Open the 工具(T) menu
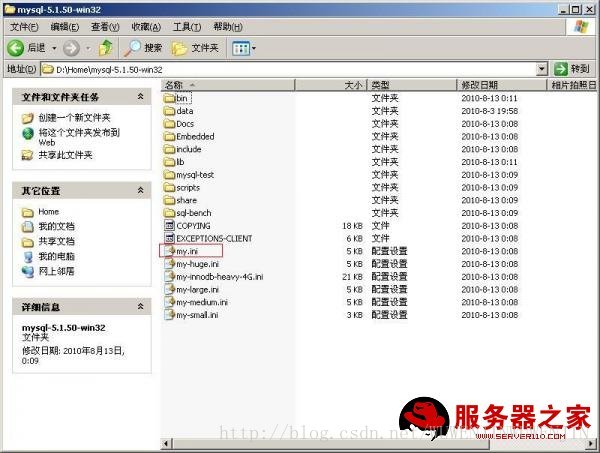Viewport: 600px width, 453px height. (187, 27)
